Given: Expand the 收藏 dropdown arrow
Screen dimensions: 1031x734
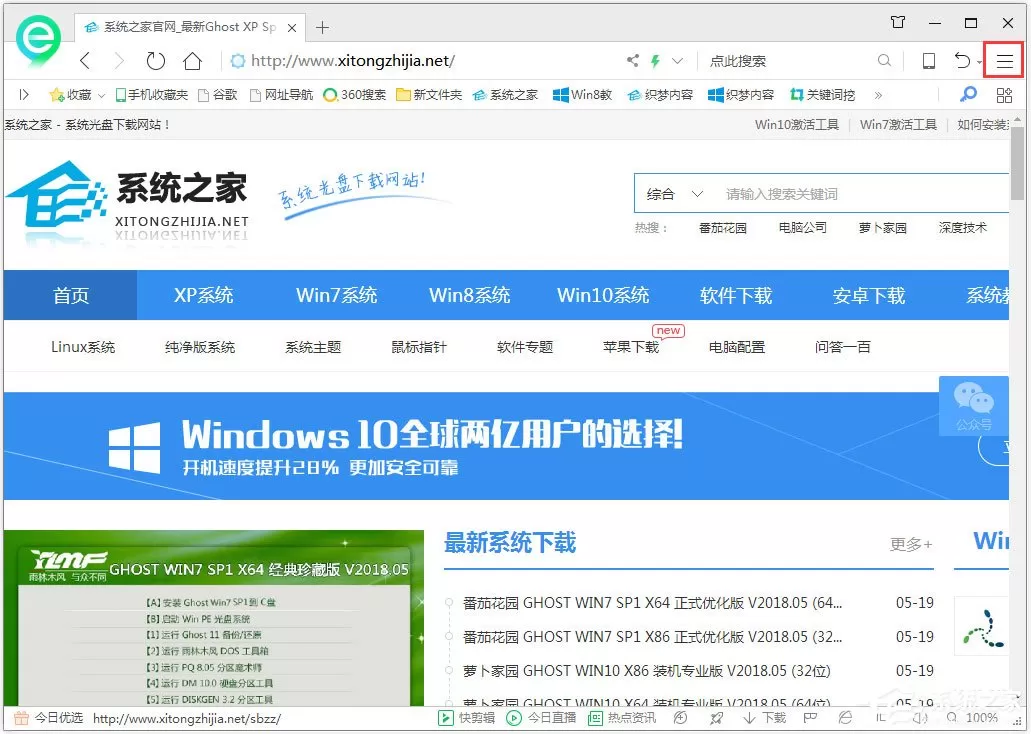Looking at the screenshot, I should (101, 95).
